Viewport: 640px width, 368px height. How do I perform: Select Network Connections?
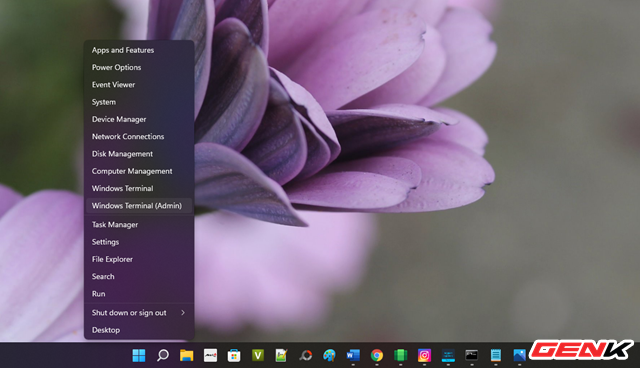[x=139, y=136]
